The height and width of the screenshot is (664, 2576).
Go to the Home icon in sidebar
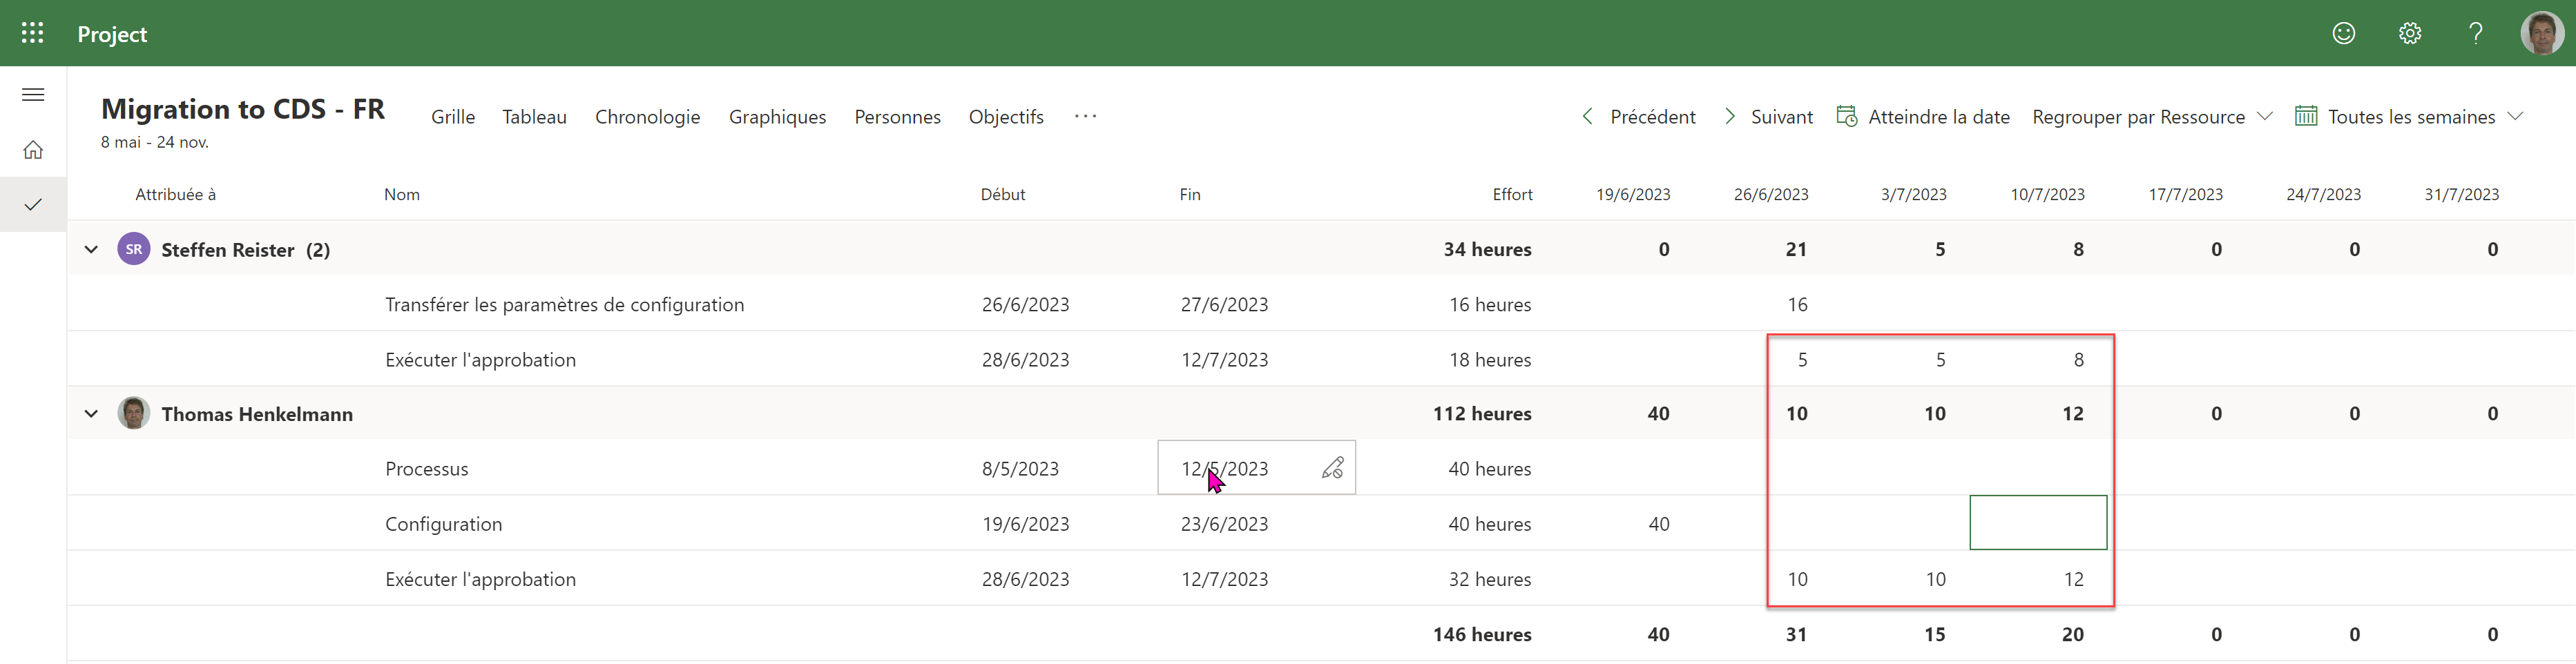pos(33,150)
